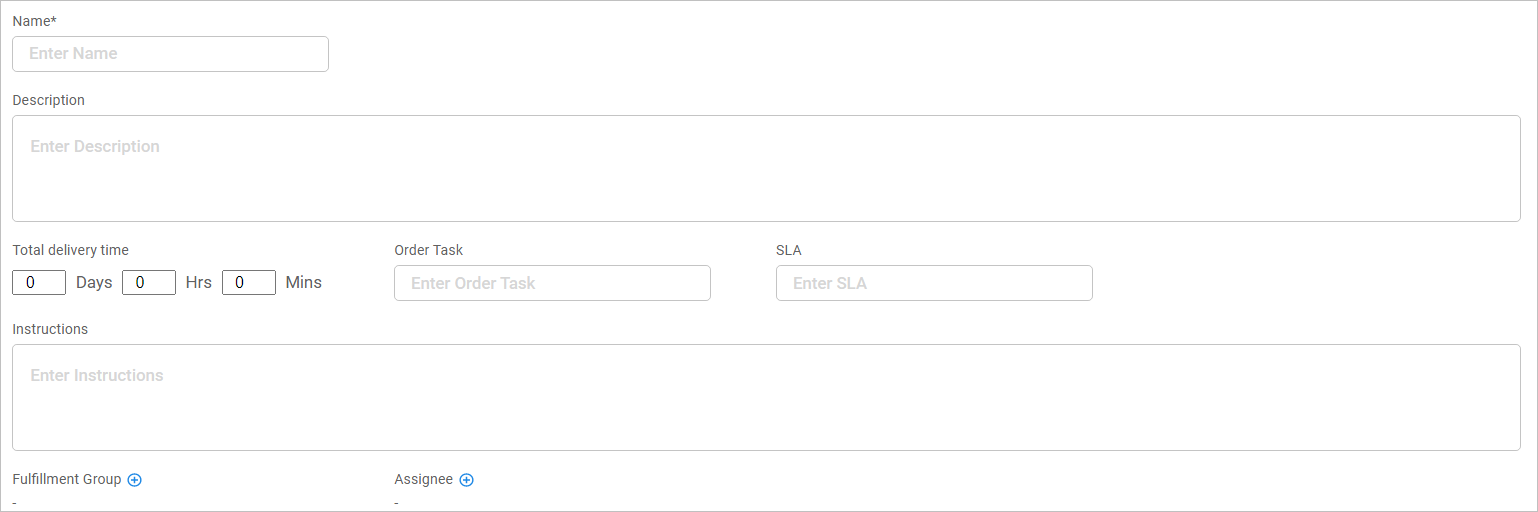Click inside the Enter Description text area
The image size is (1538, 512).
click(x=766, y=168)
